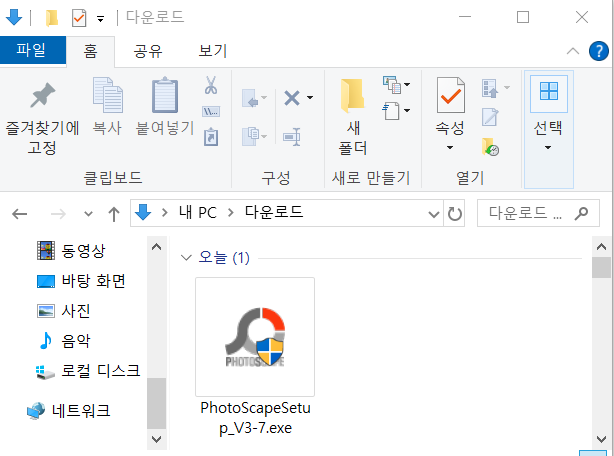Click the PhotoScapeSetup_V3-7.exe file name
Image resolution: width=614 pixels, height=456 pixels.
[x=255, y=418]
